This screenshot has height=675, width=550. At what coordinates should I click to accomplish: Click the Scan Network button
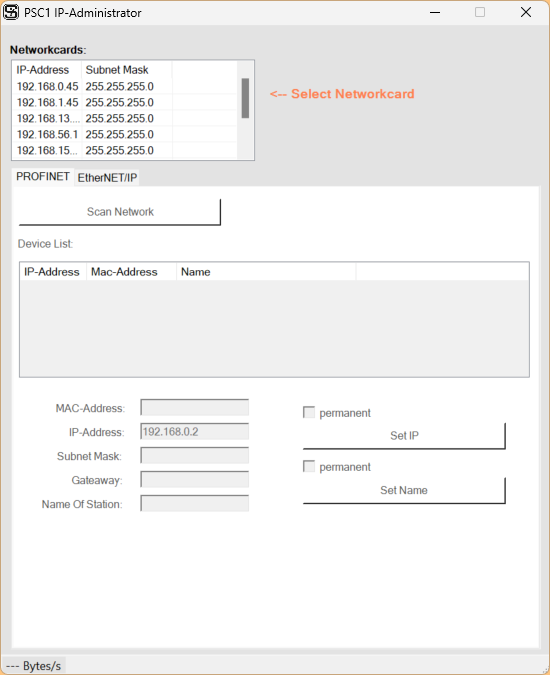[120, 212]
